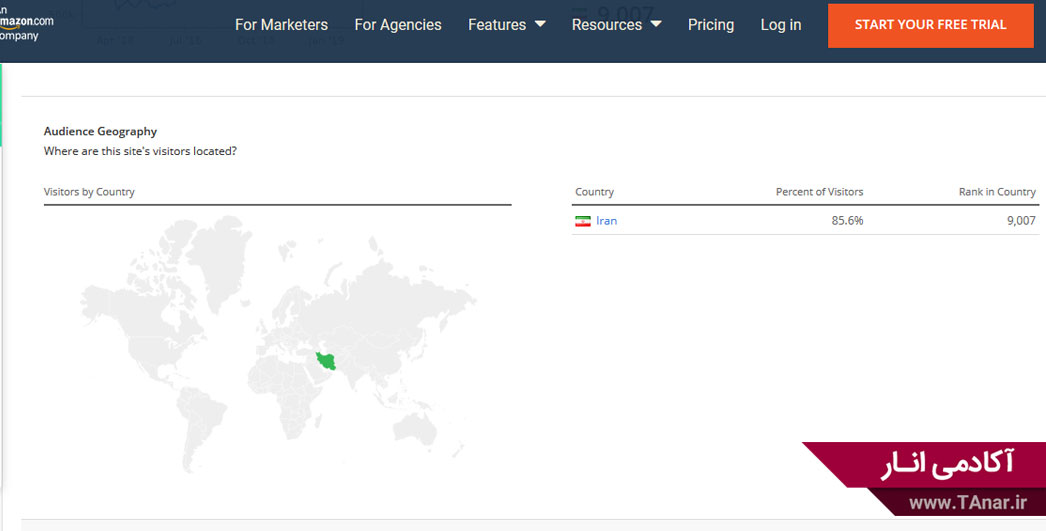
Task: Select the 9,007 rank value in table
Action: pos(1021,221)
